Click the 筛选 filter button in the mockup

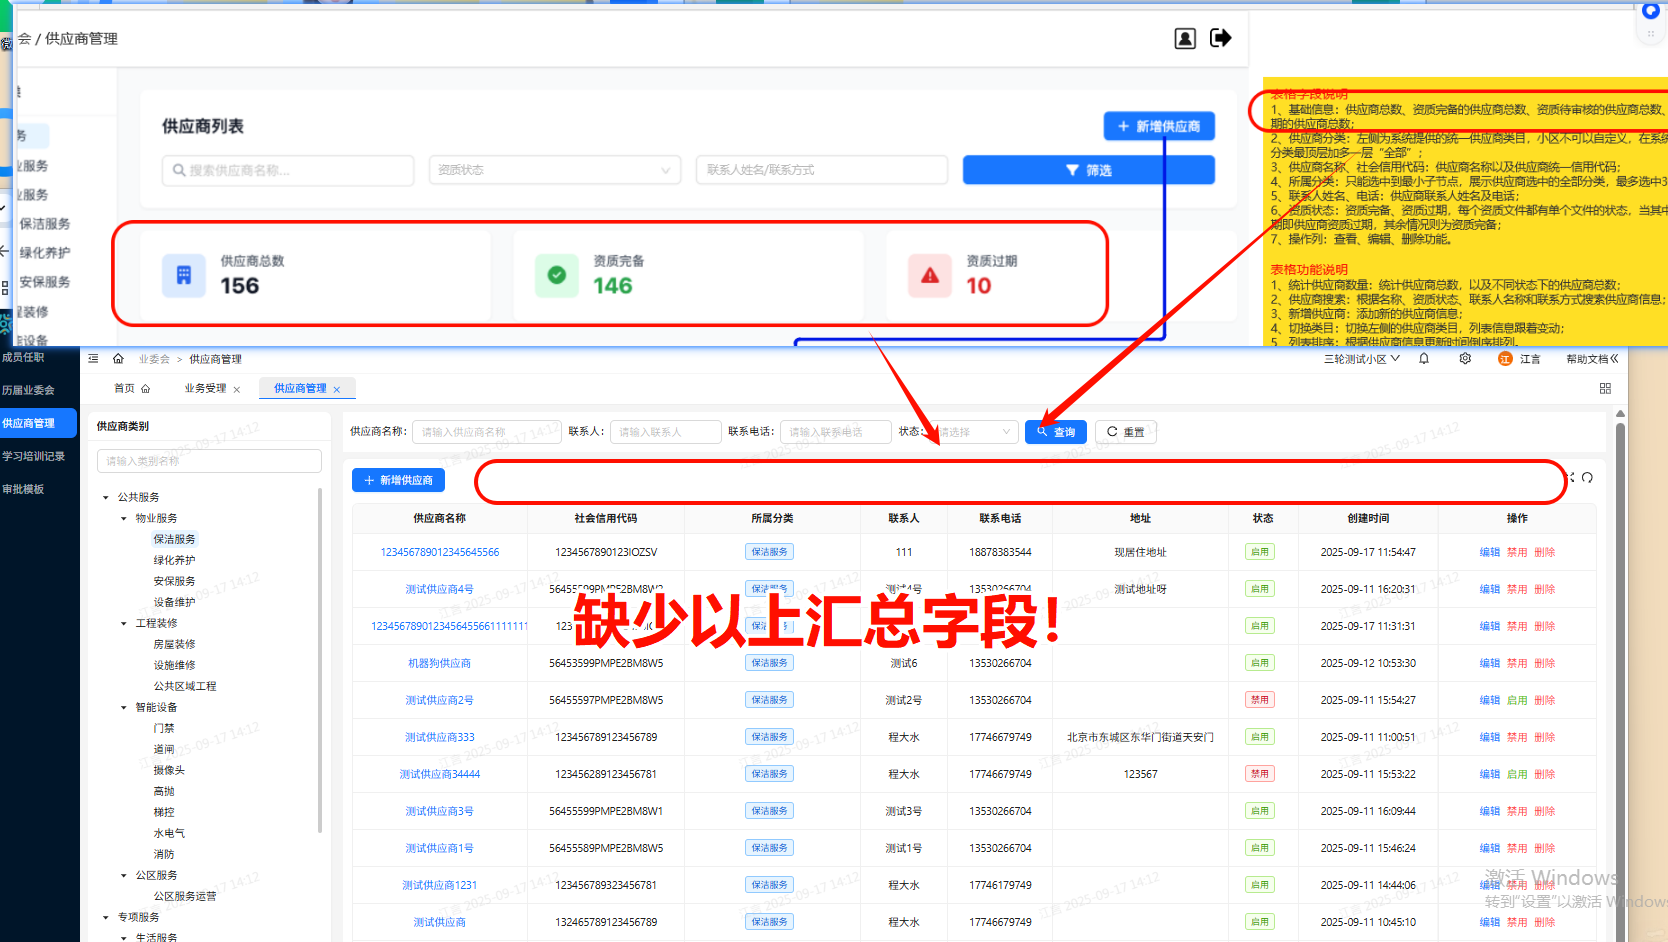pyautogui.click(x=1088, y=170)
